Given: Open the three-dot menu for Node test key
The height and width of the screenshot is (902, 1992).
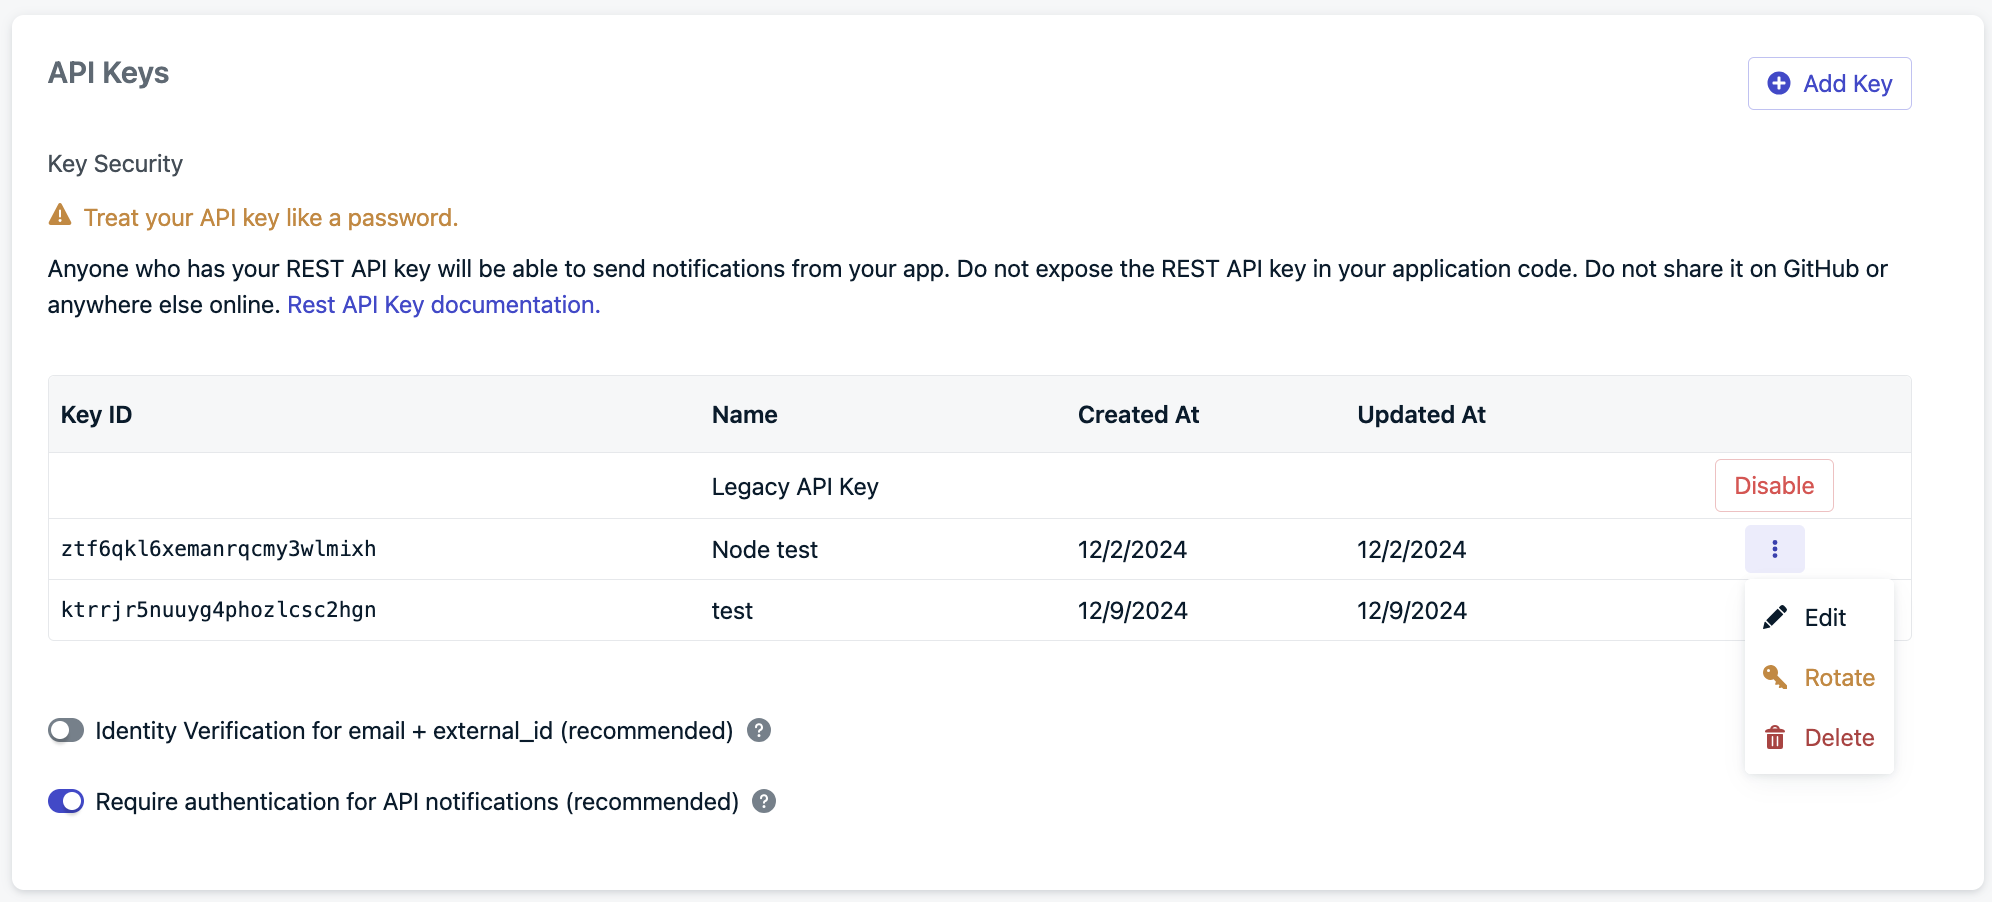Looking at the screenshot, I should (1775, 549).
